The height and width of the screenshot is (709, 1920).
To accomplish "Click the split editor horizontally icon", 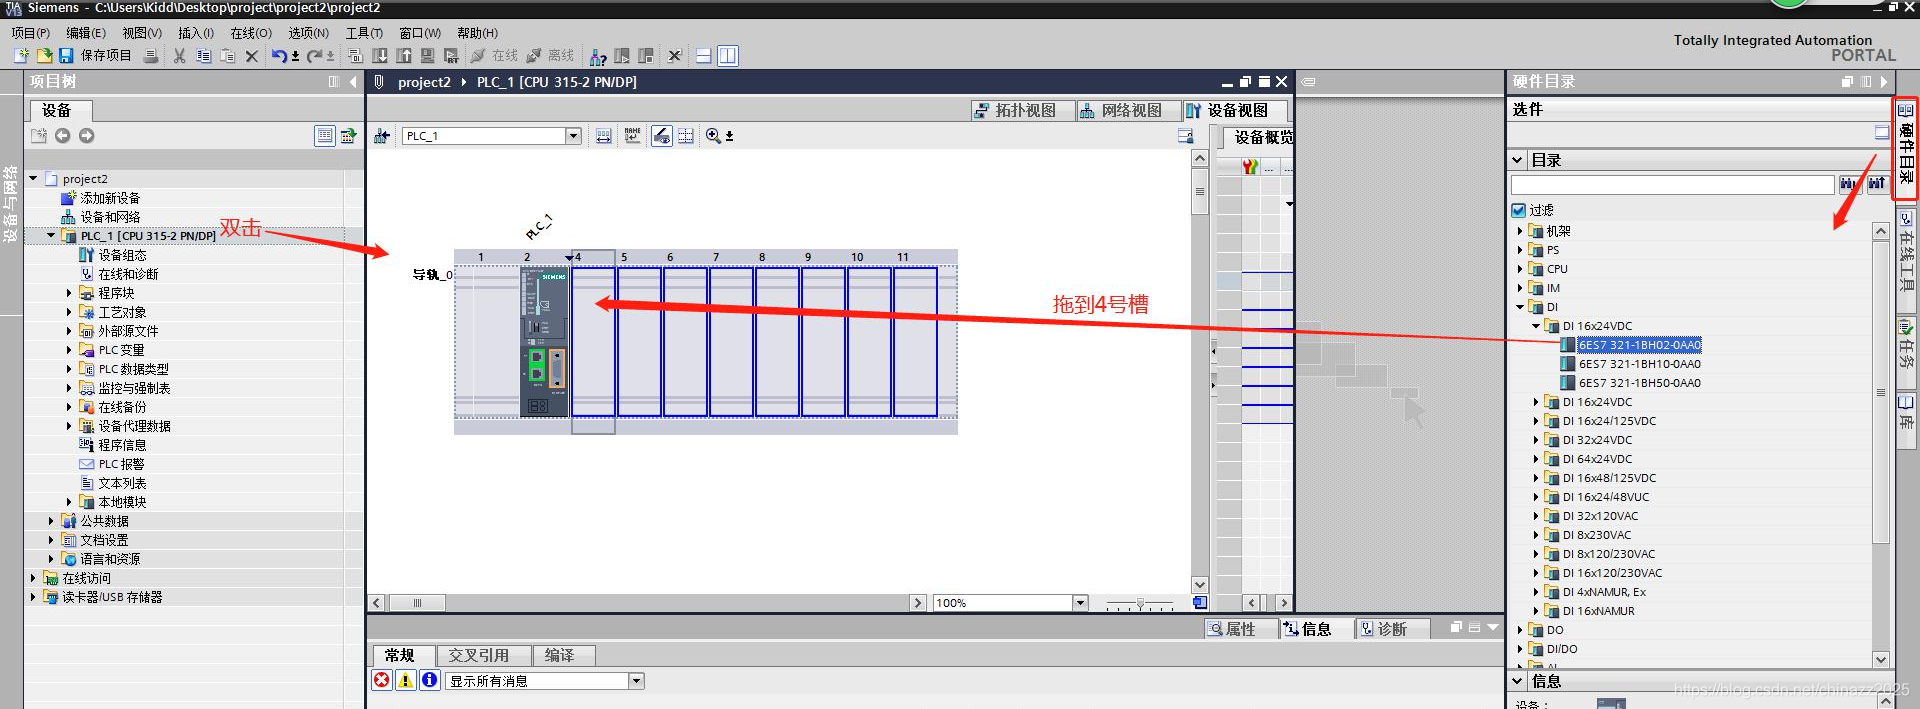I will point(704,56).
